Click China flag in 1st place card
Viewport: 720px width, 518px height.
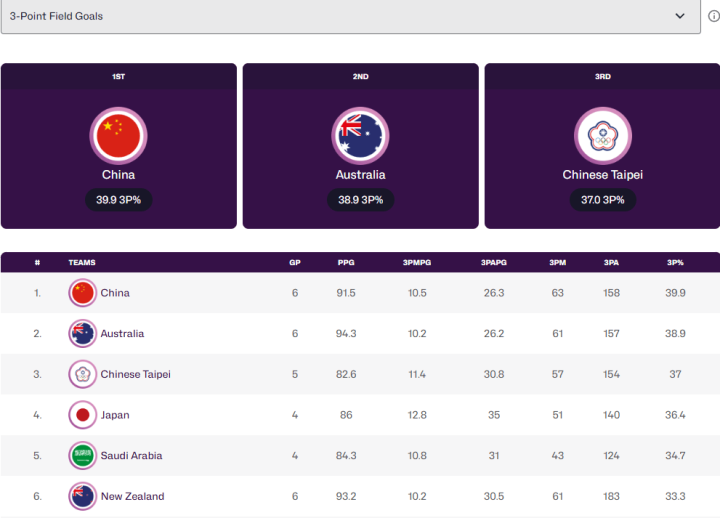pyautogui.click(x=118, y=136)
